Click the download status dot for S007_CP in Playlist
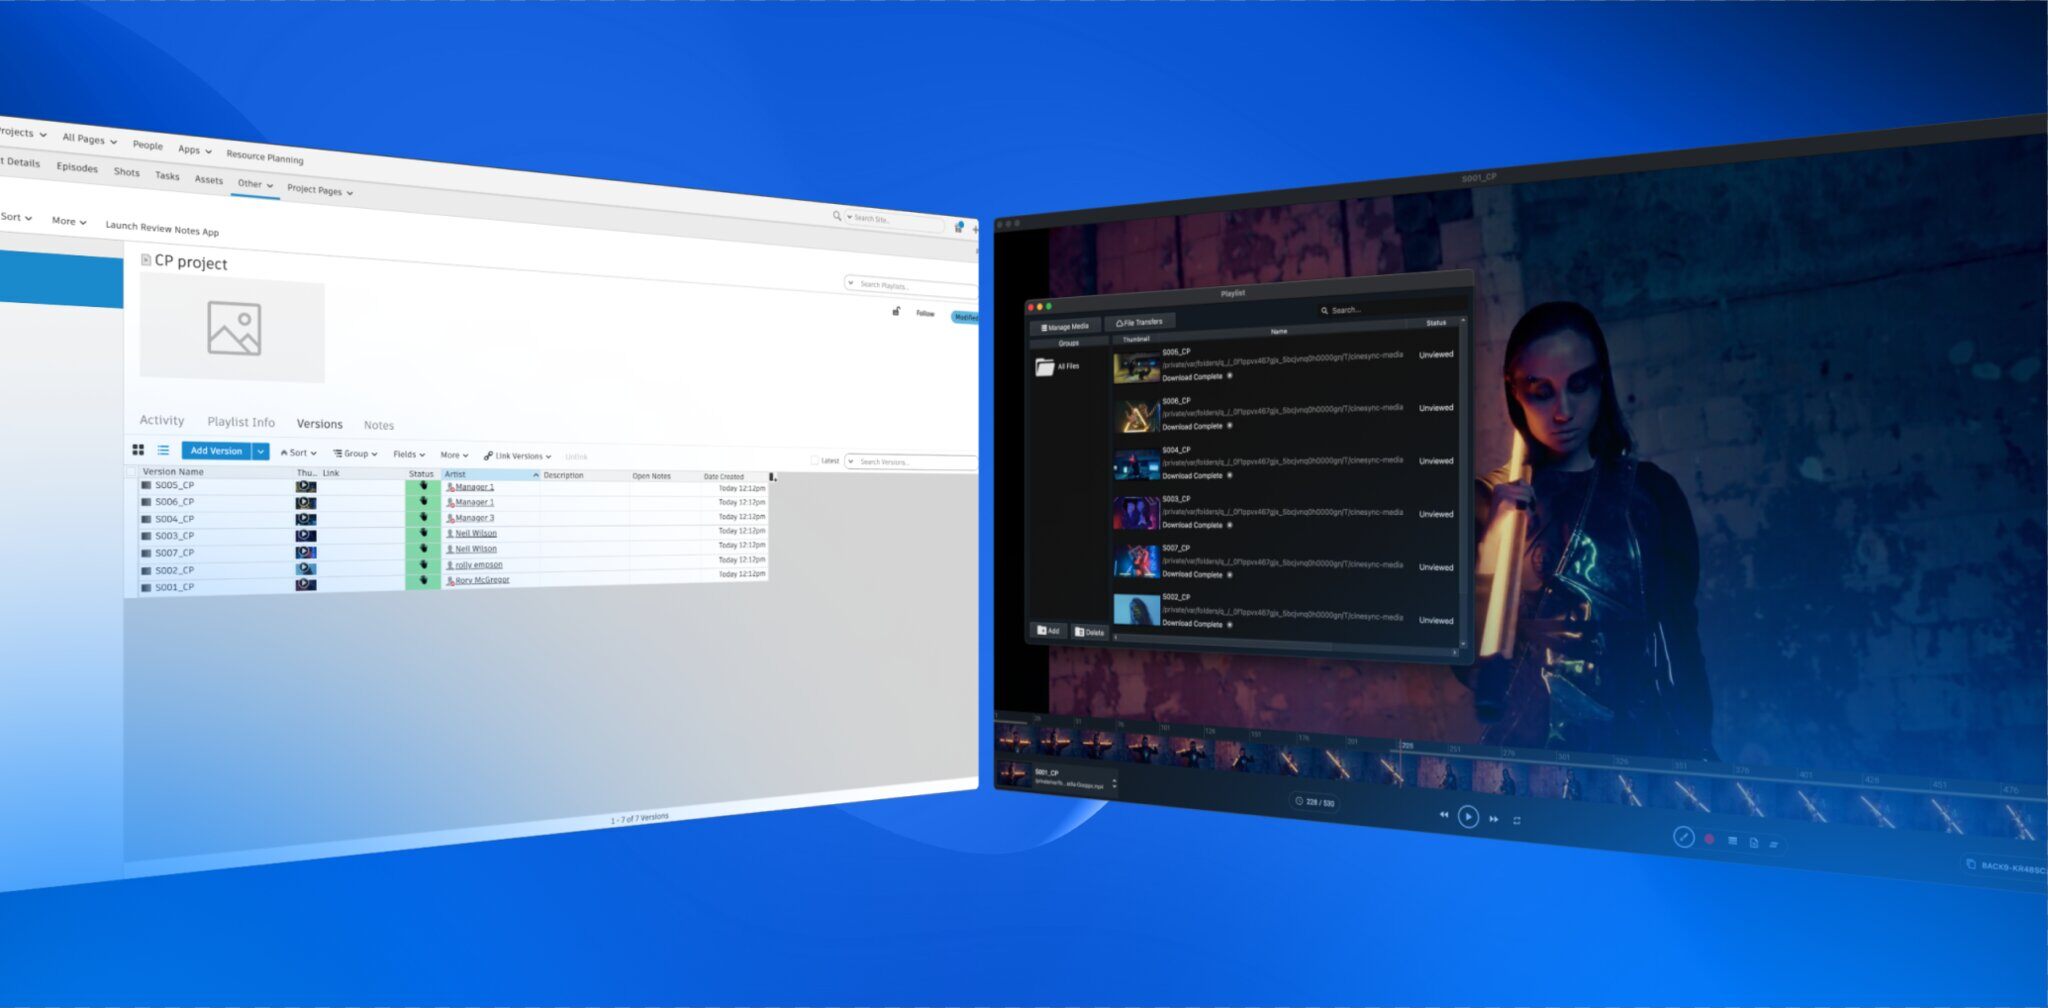2048x1008 pixels. click(x=1230, y=574)
